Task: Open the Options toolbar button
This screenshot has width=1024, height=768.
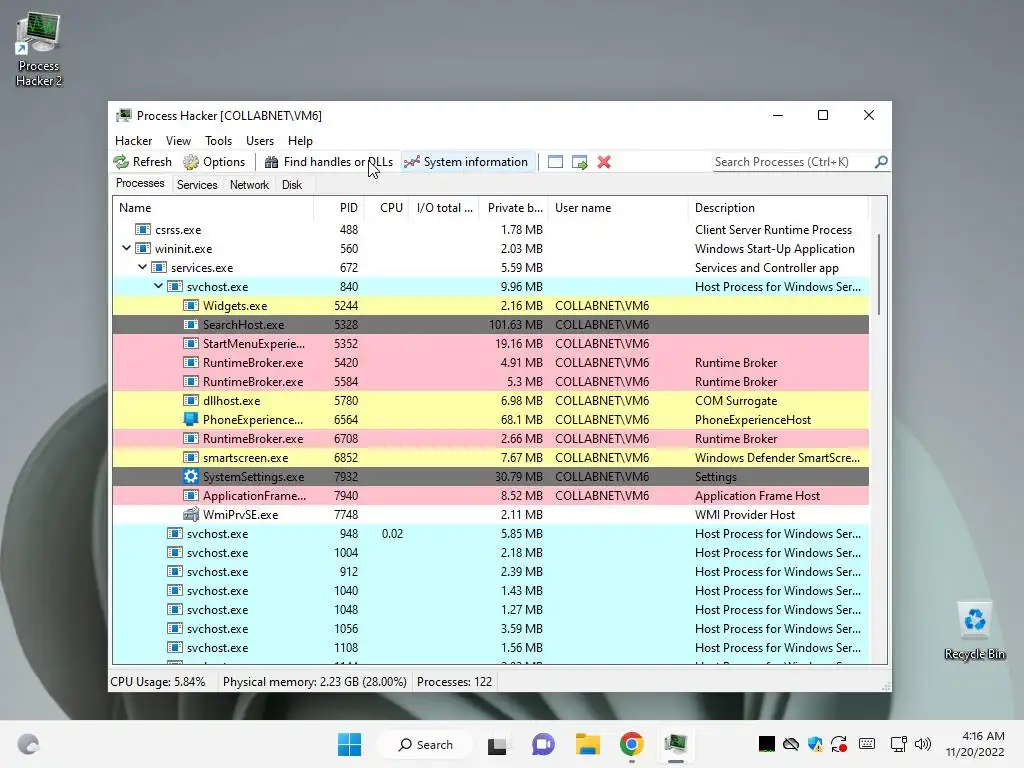Action: tap(214, 162)
